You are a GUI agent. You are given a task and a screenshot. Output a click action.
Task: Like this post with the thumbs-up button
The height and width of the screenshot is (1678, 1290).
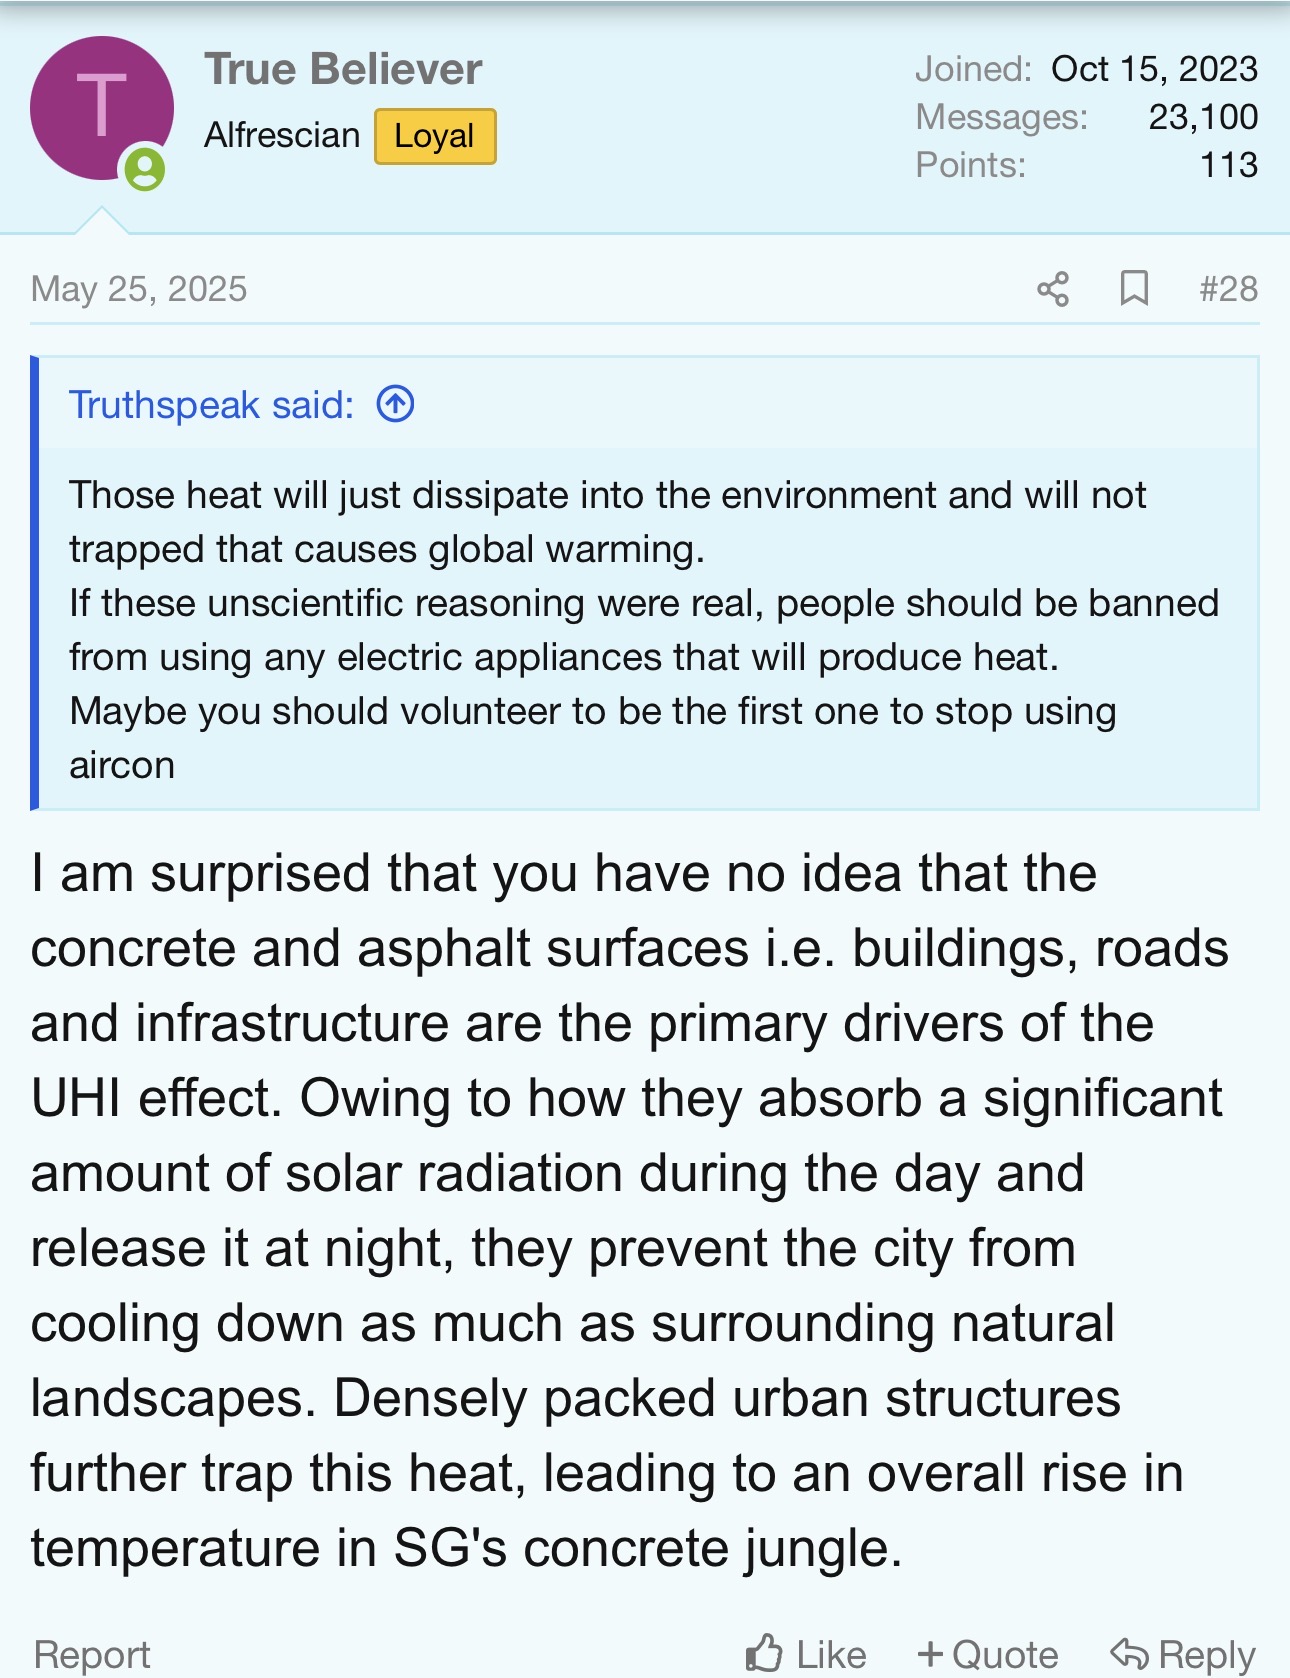tap(806, 1654)
